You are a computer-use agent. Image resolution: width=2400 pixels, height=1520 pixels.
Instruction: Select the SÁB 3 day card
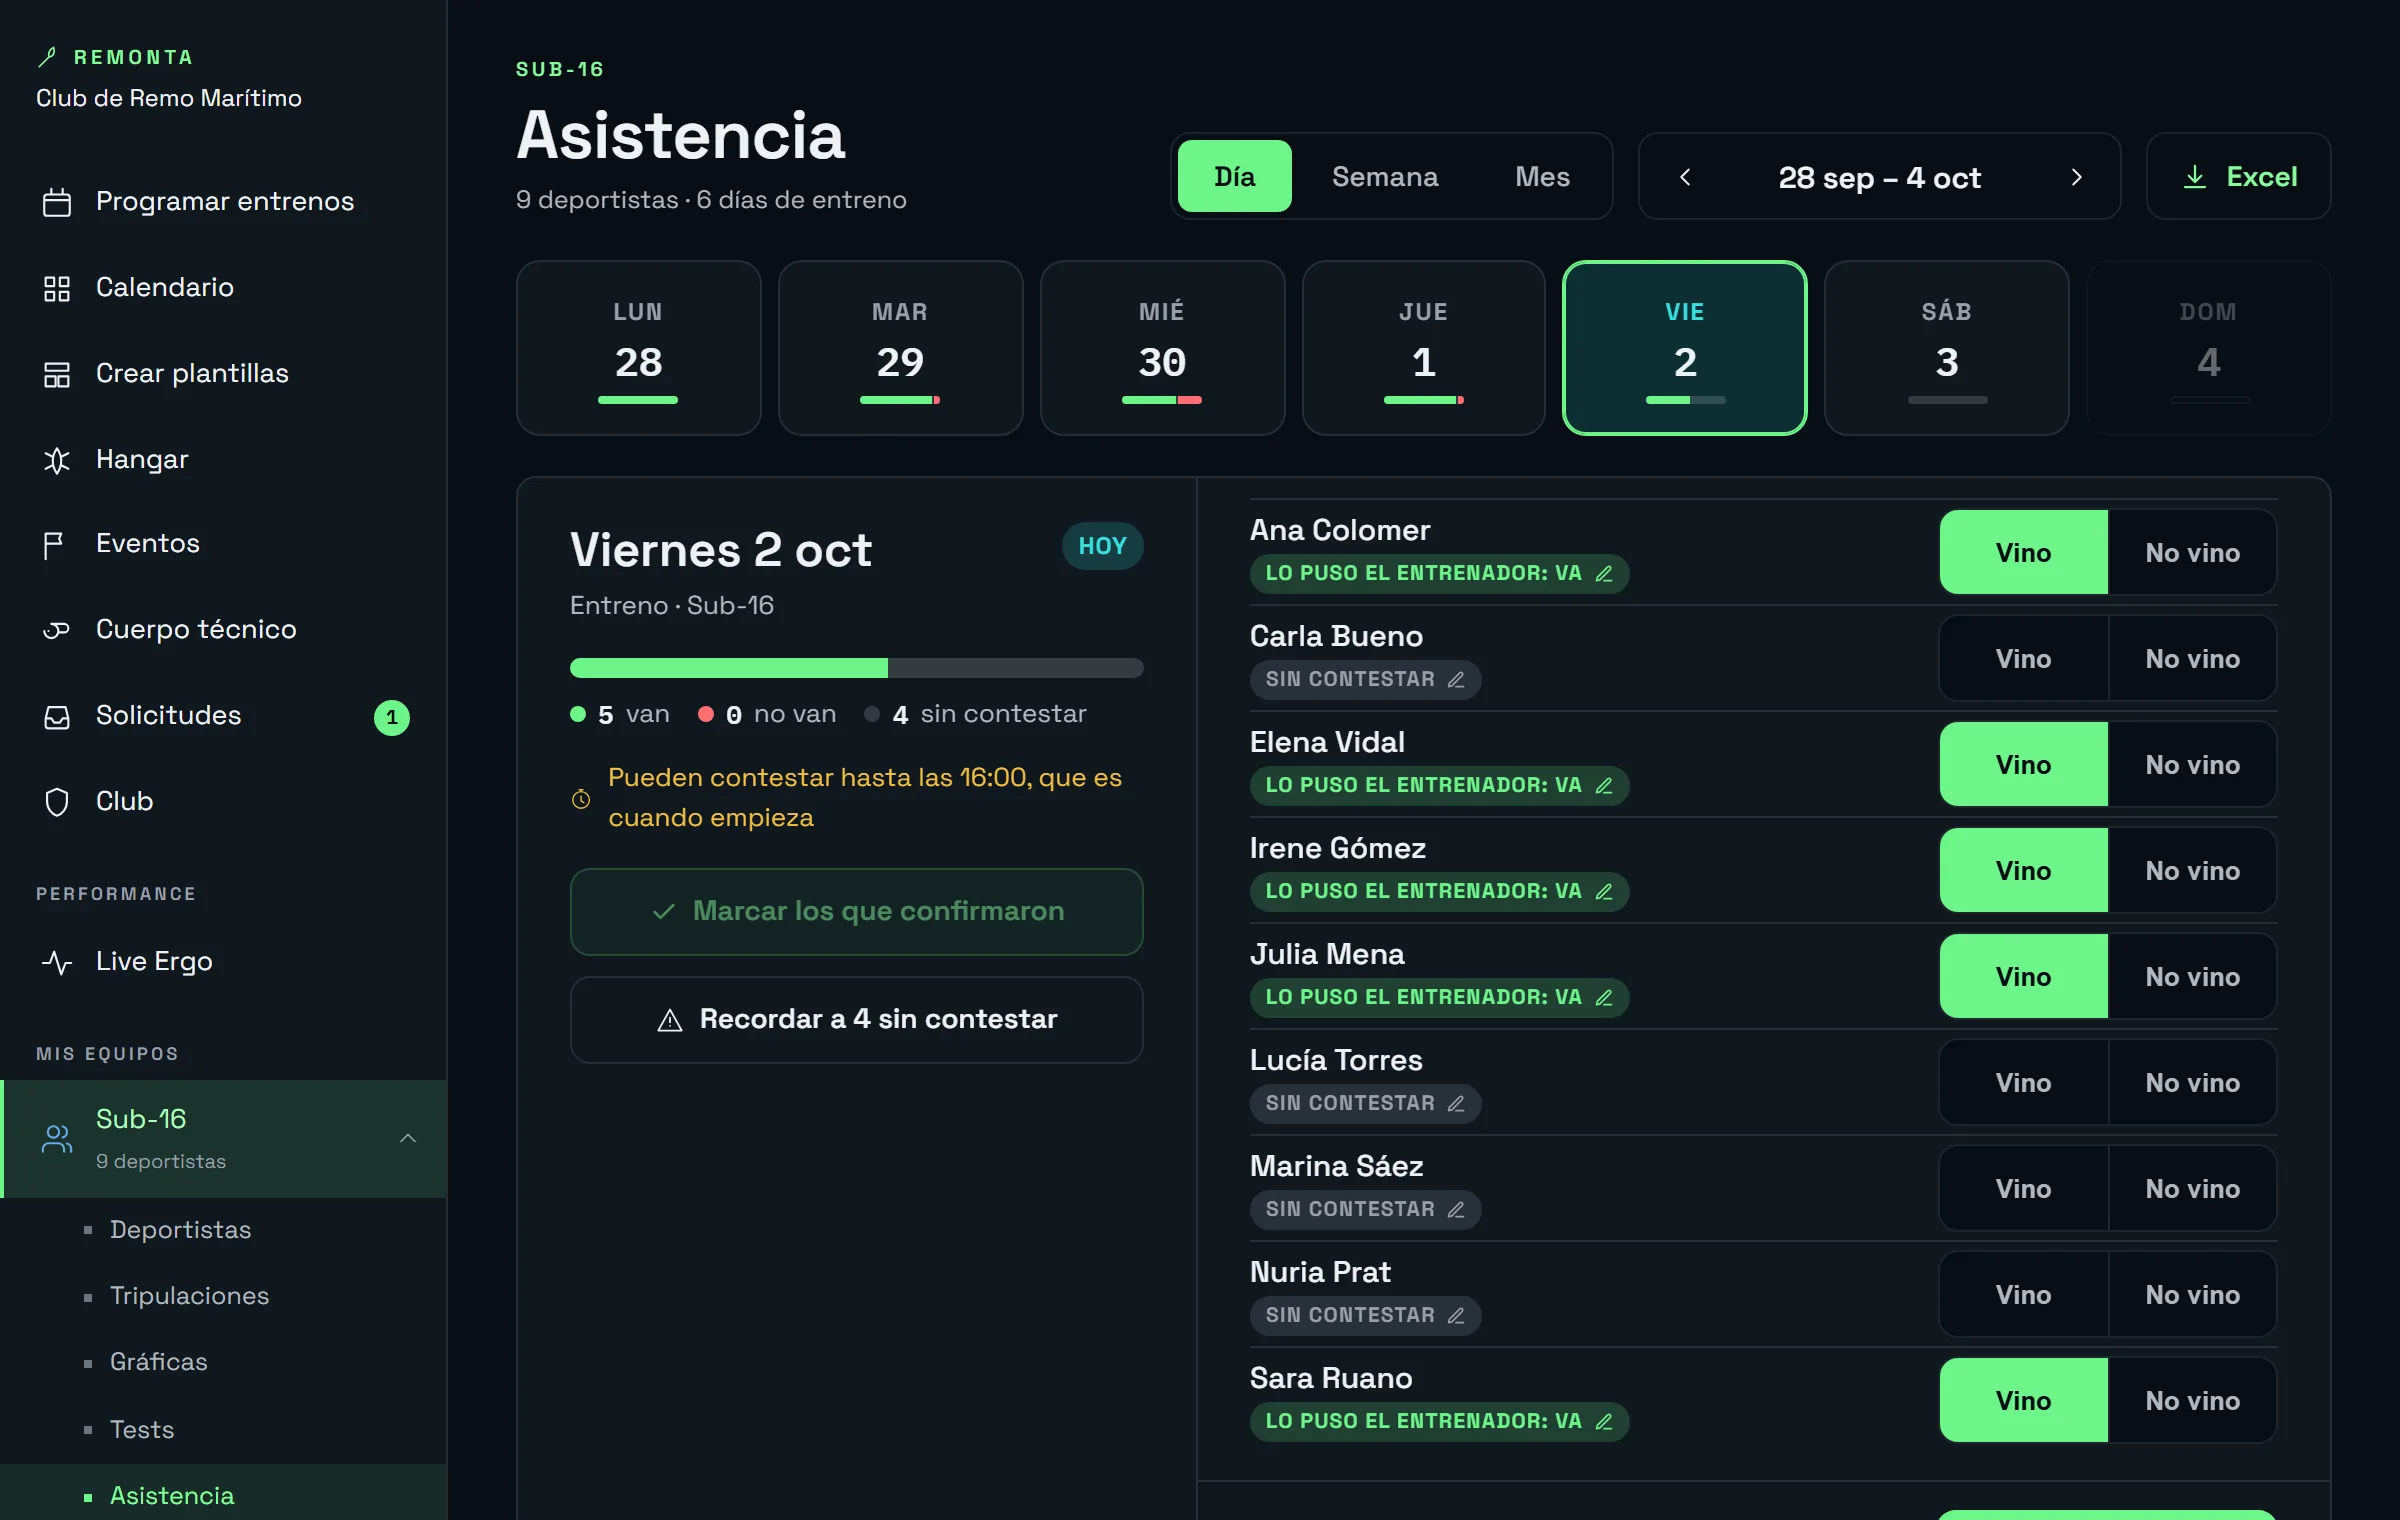pyautogui.click(x=1946, y=348)
